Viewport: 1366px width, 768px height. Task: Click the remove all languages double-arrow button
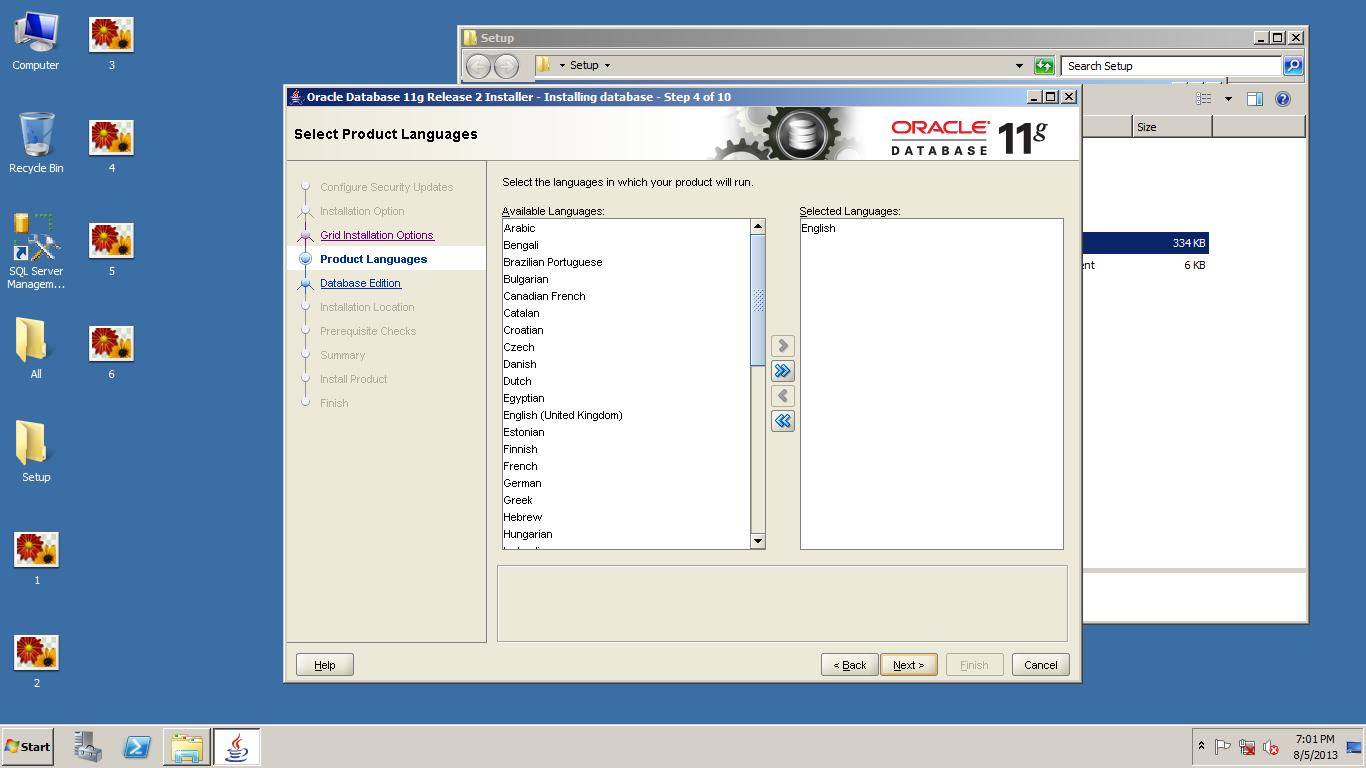pos(783,421)
